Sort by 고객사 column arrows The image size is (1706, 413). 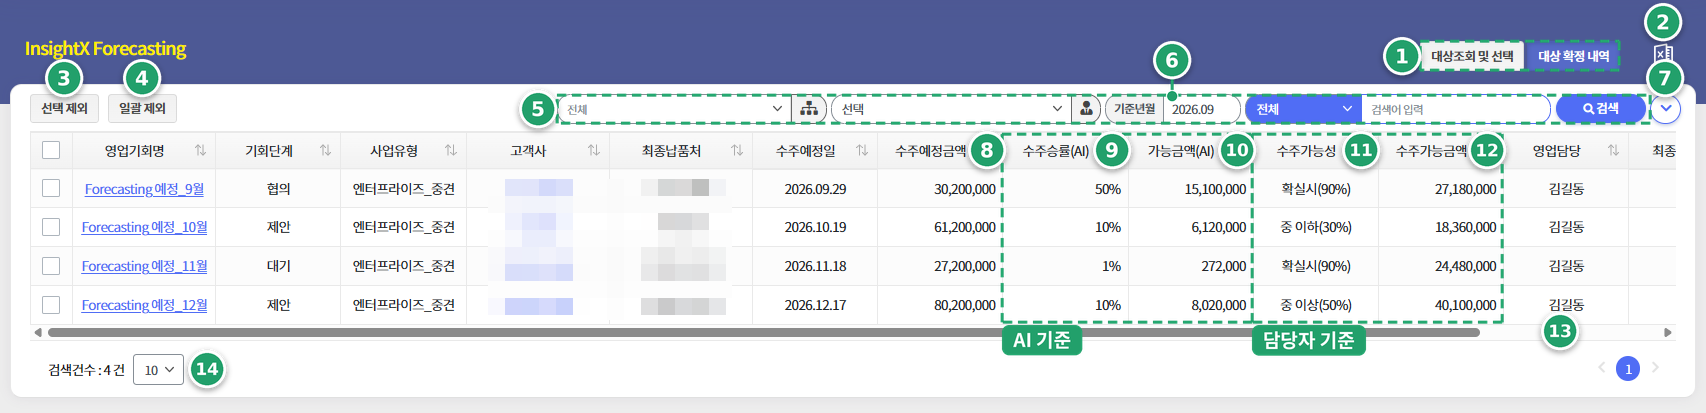[x=594, y=150]
